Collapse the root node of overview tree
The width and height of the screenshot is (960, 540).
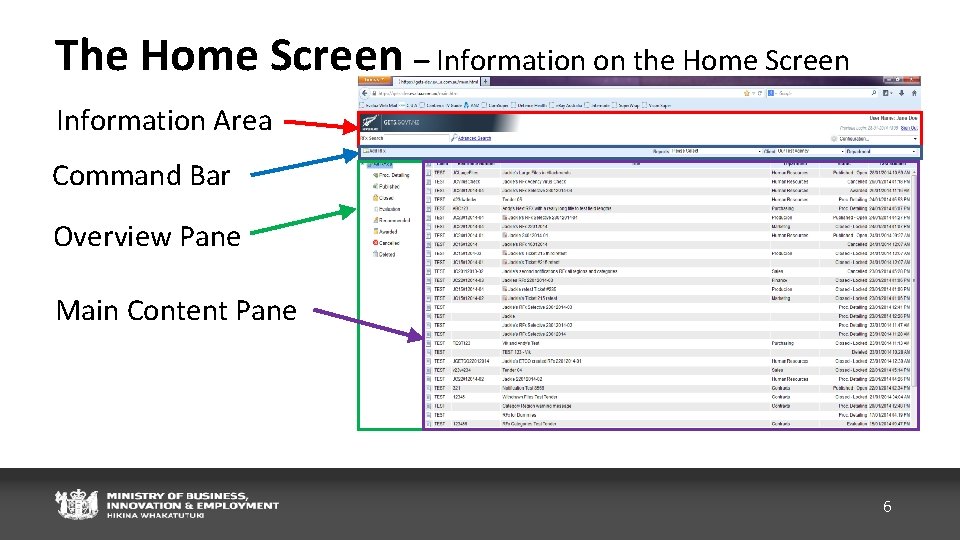[364, 164]
